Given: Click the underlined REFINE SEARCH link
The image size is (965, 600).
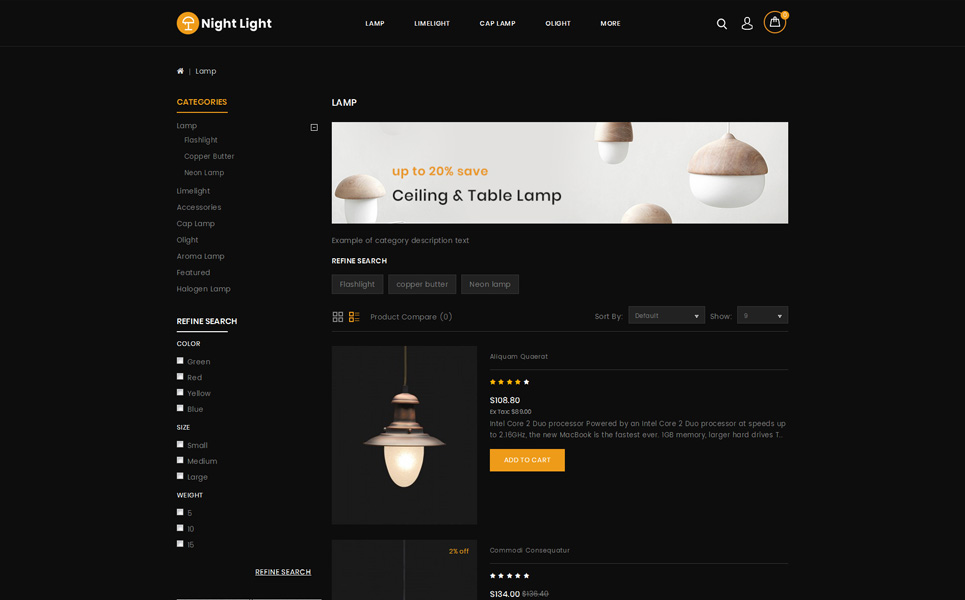Looking at the screenshot, I should pyautogui.click(x=283, y=572).
